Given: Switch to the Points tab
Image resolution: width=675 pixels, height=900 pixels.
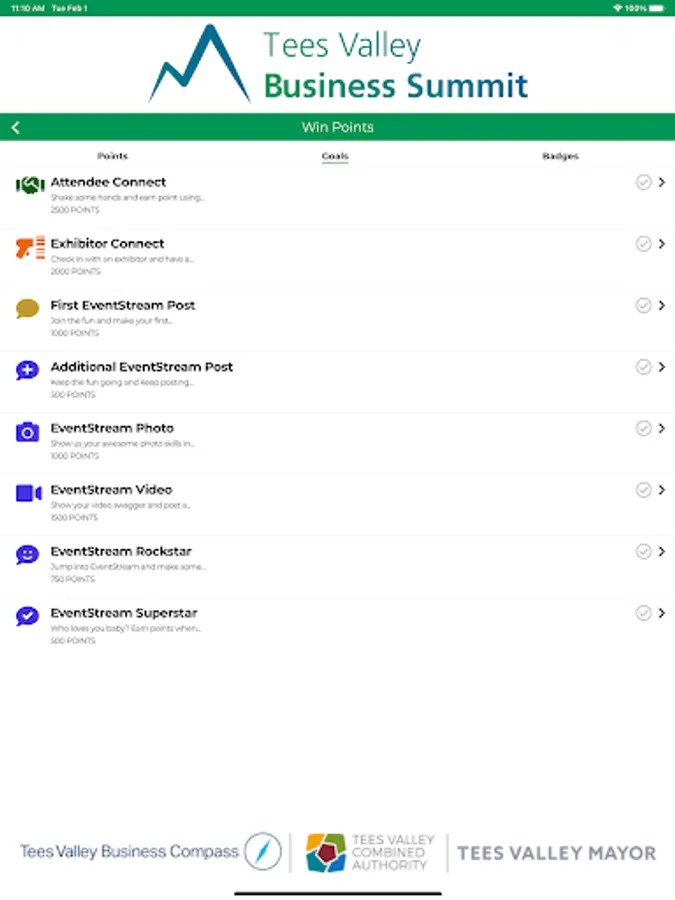Looking at the screenshot, I should coord(112,156).
